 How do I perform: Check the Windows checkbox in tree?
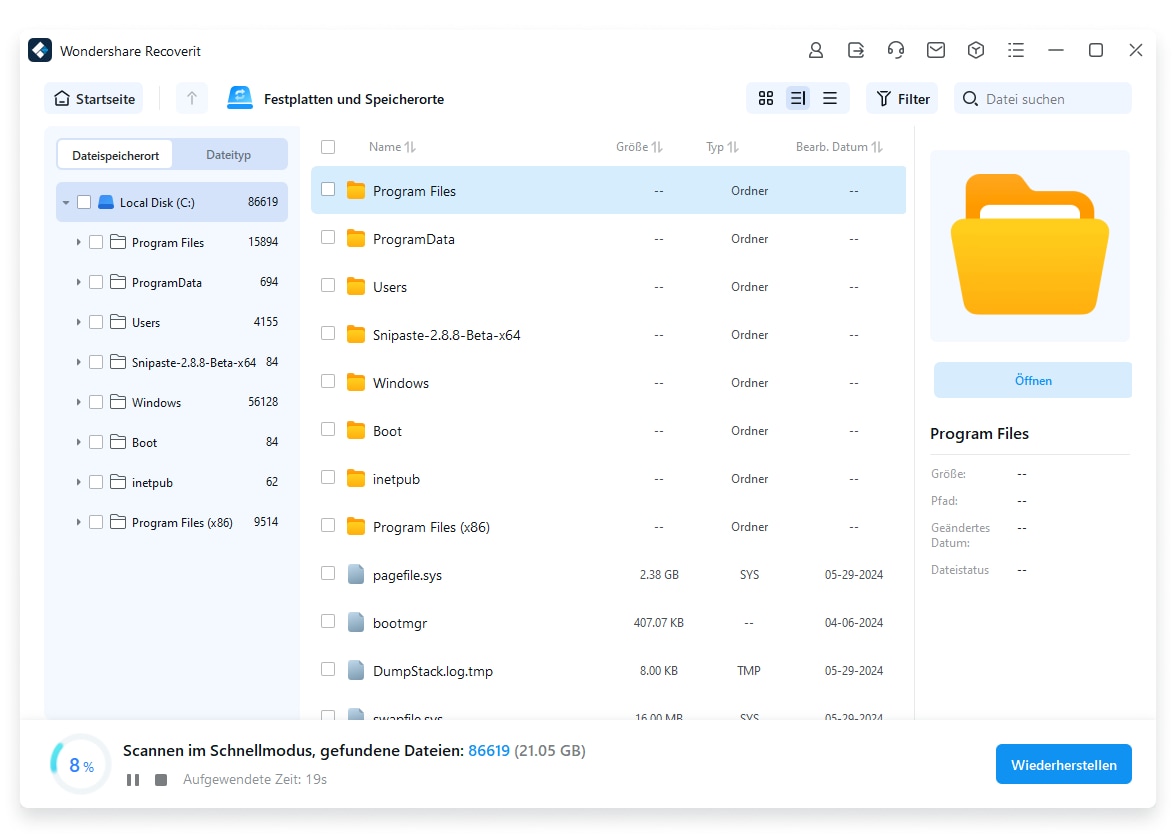tap(96, 402)
